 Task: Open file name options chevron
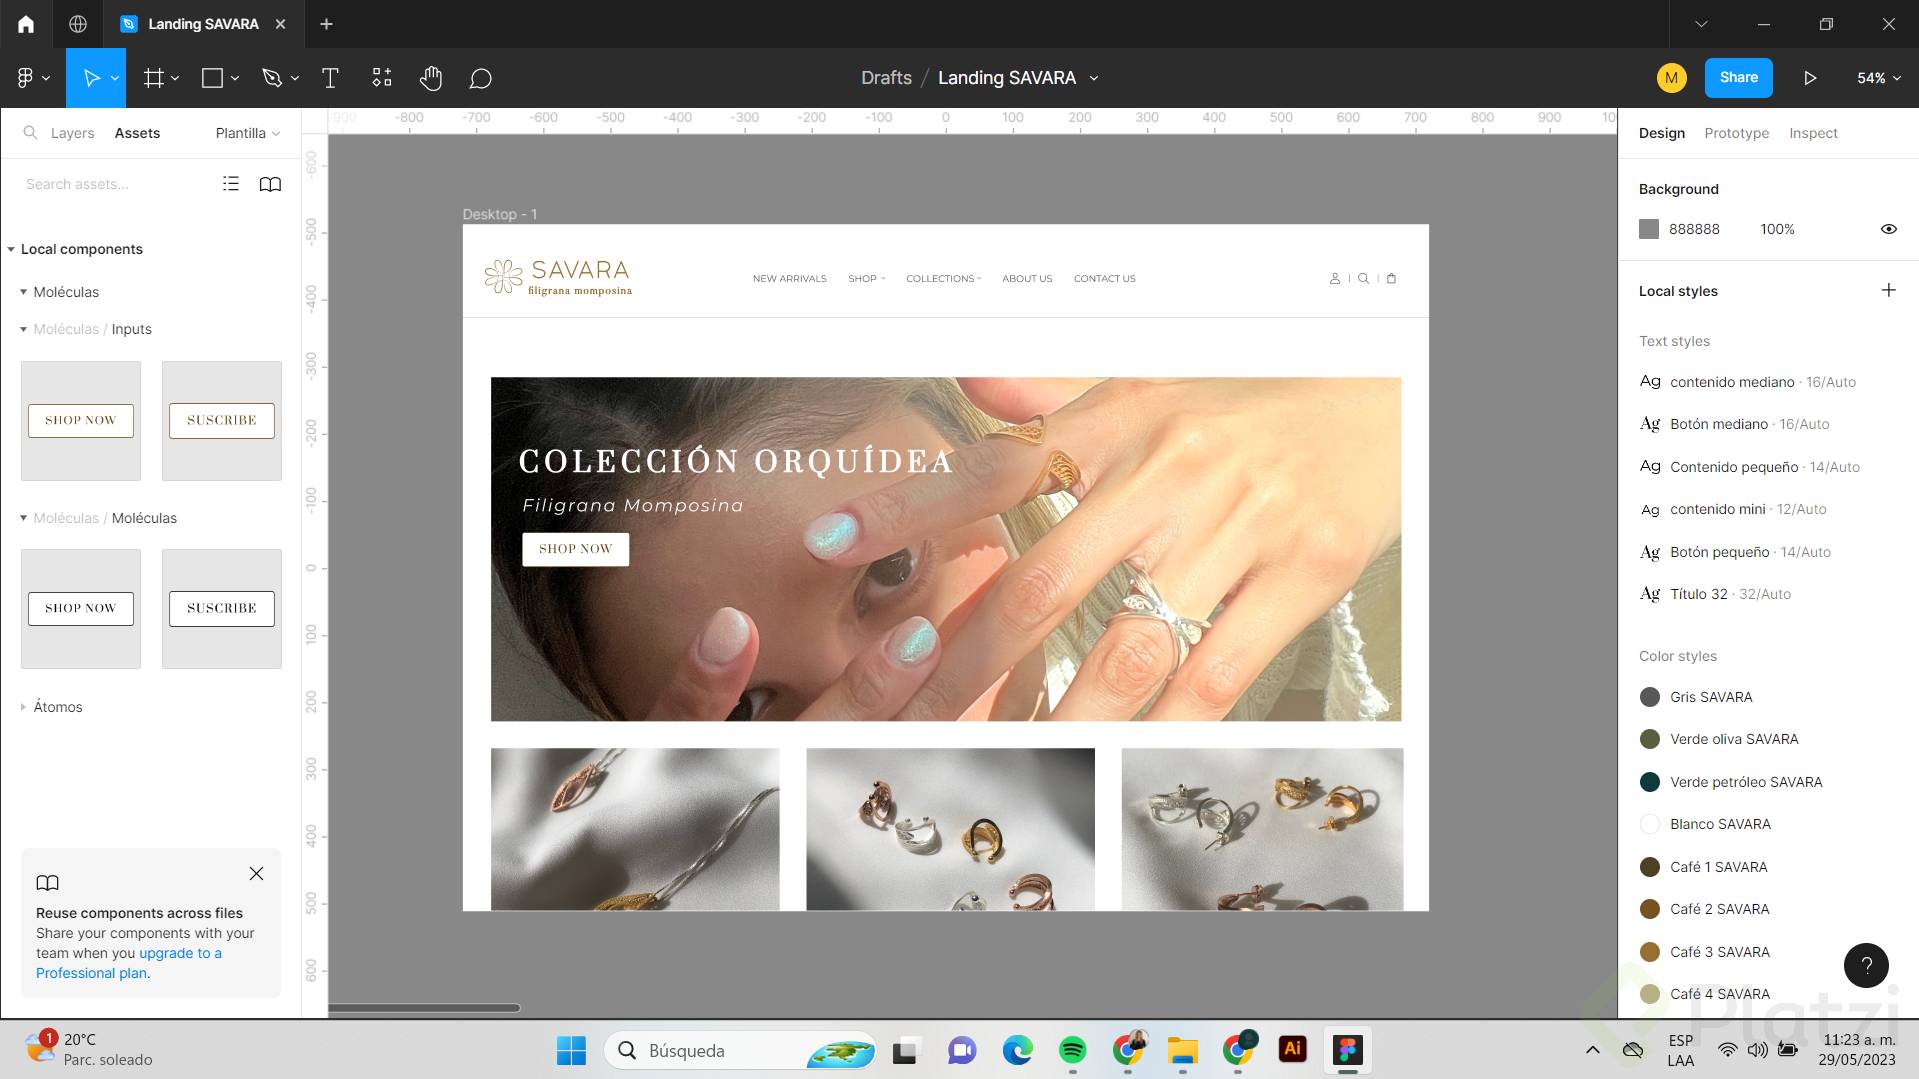1093,78
